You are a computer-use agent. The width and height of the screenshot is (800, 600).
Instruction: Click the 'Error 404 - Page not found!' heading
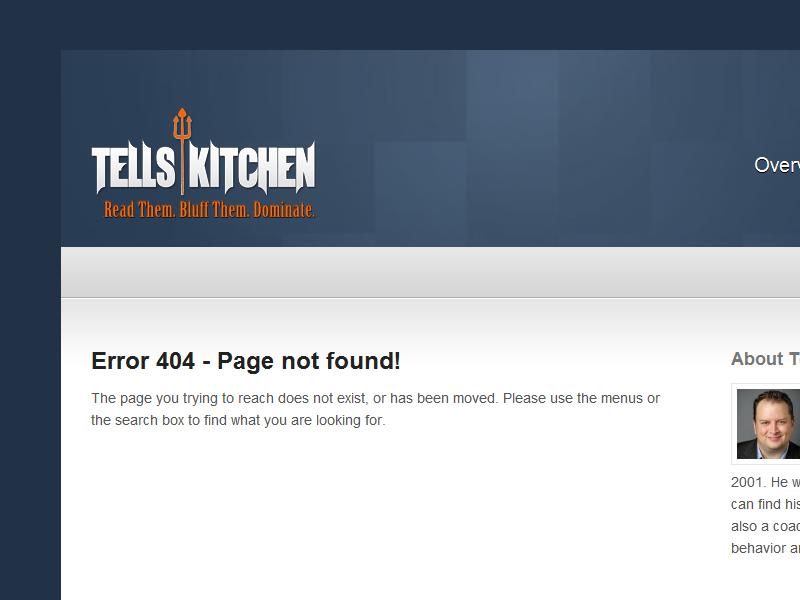click(245, 361)
